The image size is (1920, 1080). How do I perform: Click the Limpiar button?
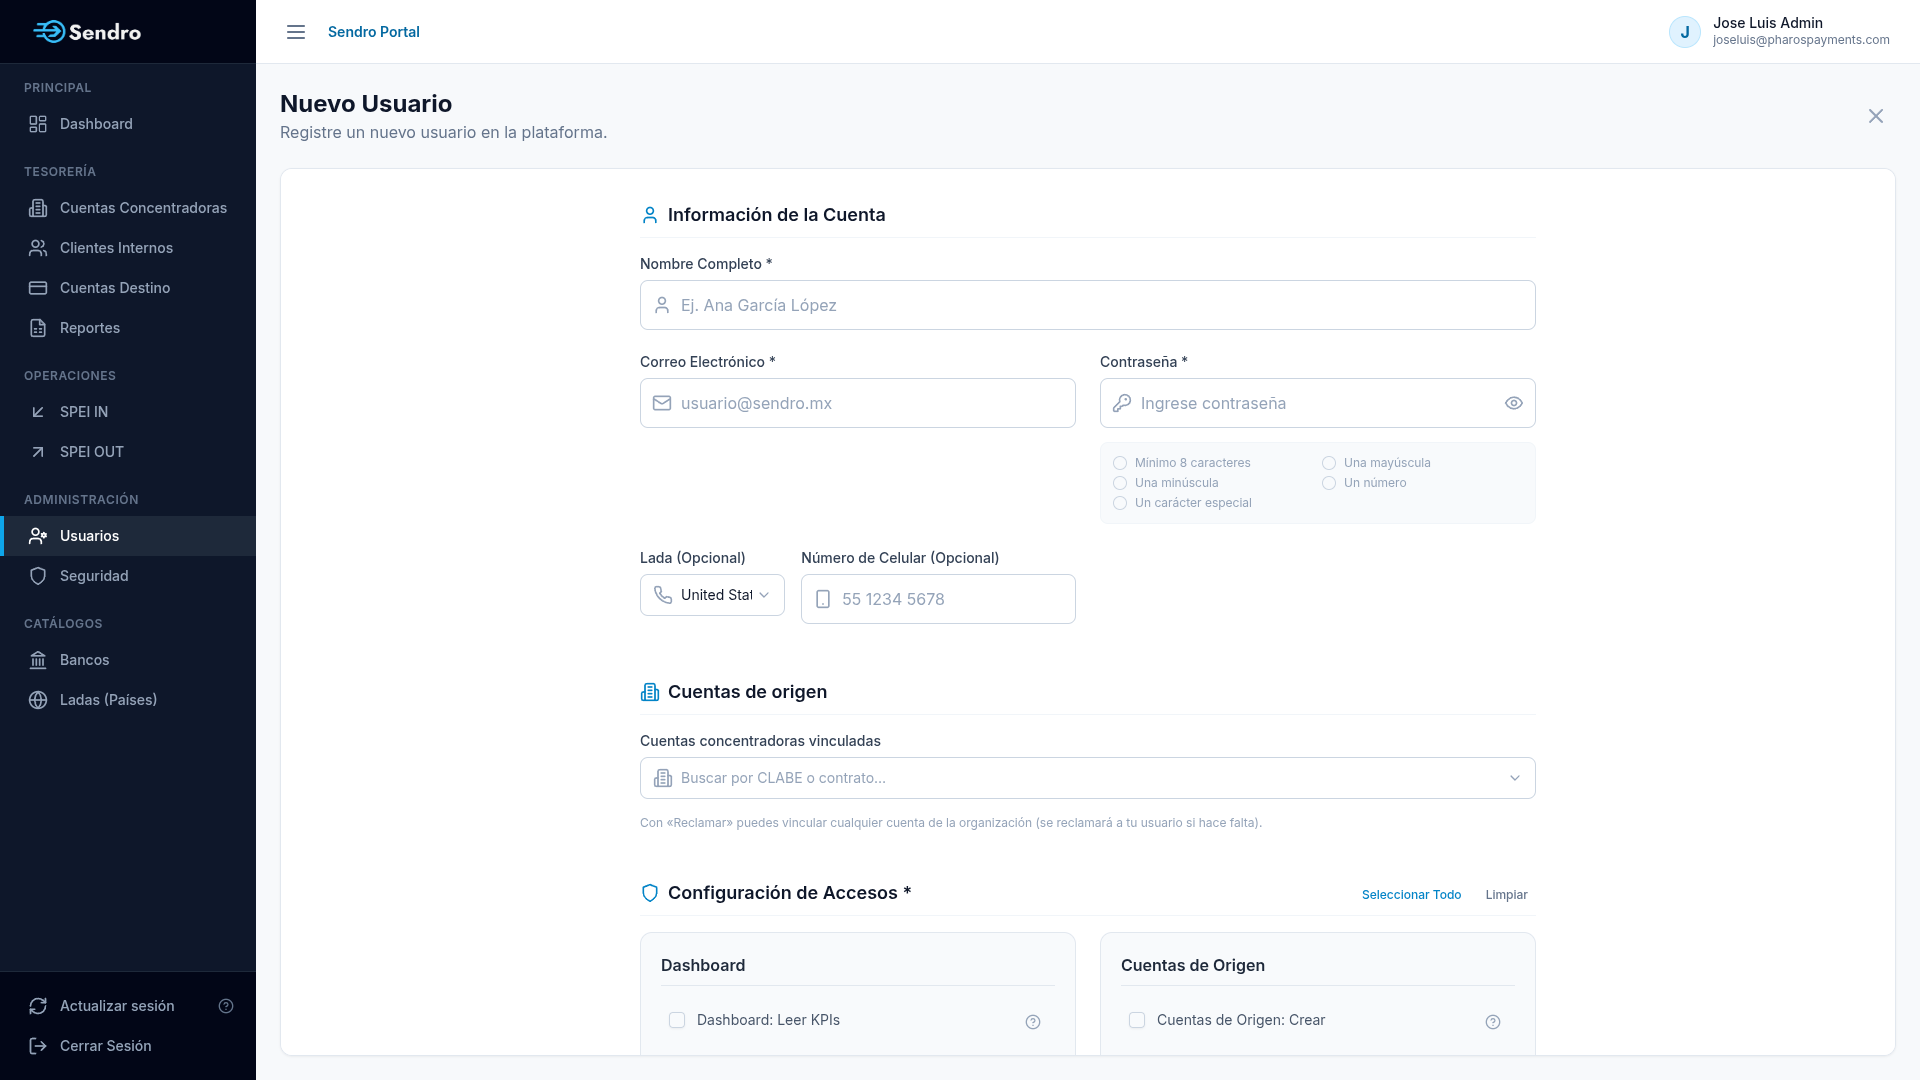coord(1506,895)
